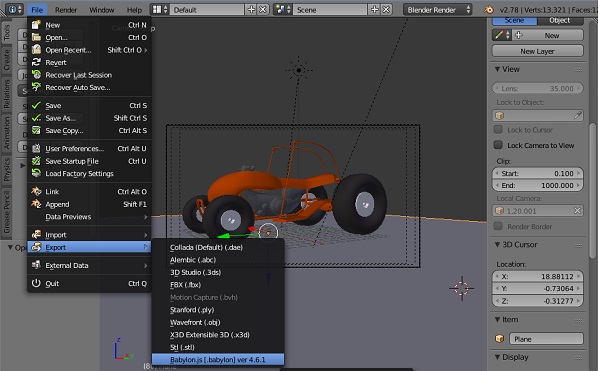The image size is (598, 371).
Task: Select the Scene toggle button
Action: (x=514, y=21)
